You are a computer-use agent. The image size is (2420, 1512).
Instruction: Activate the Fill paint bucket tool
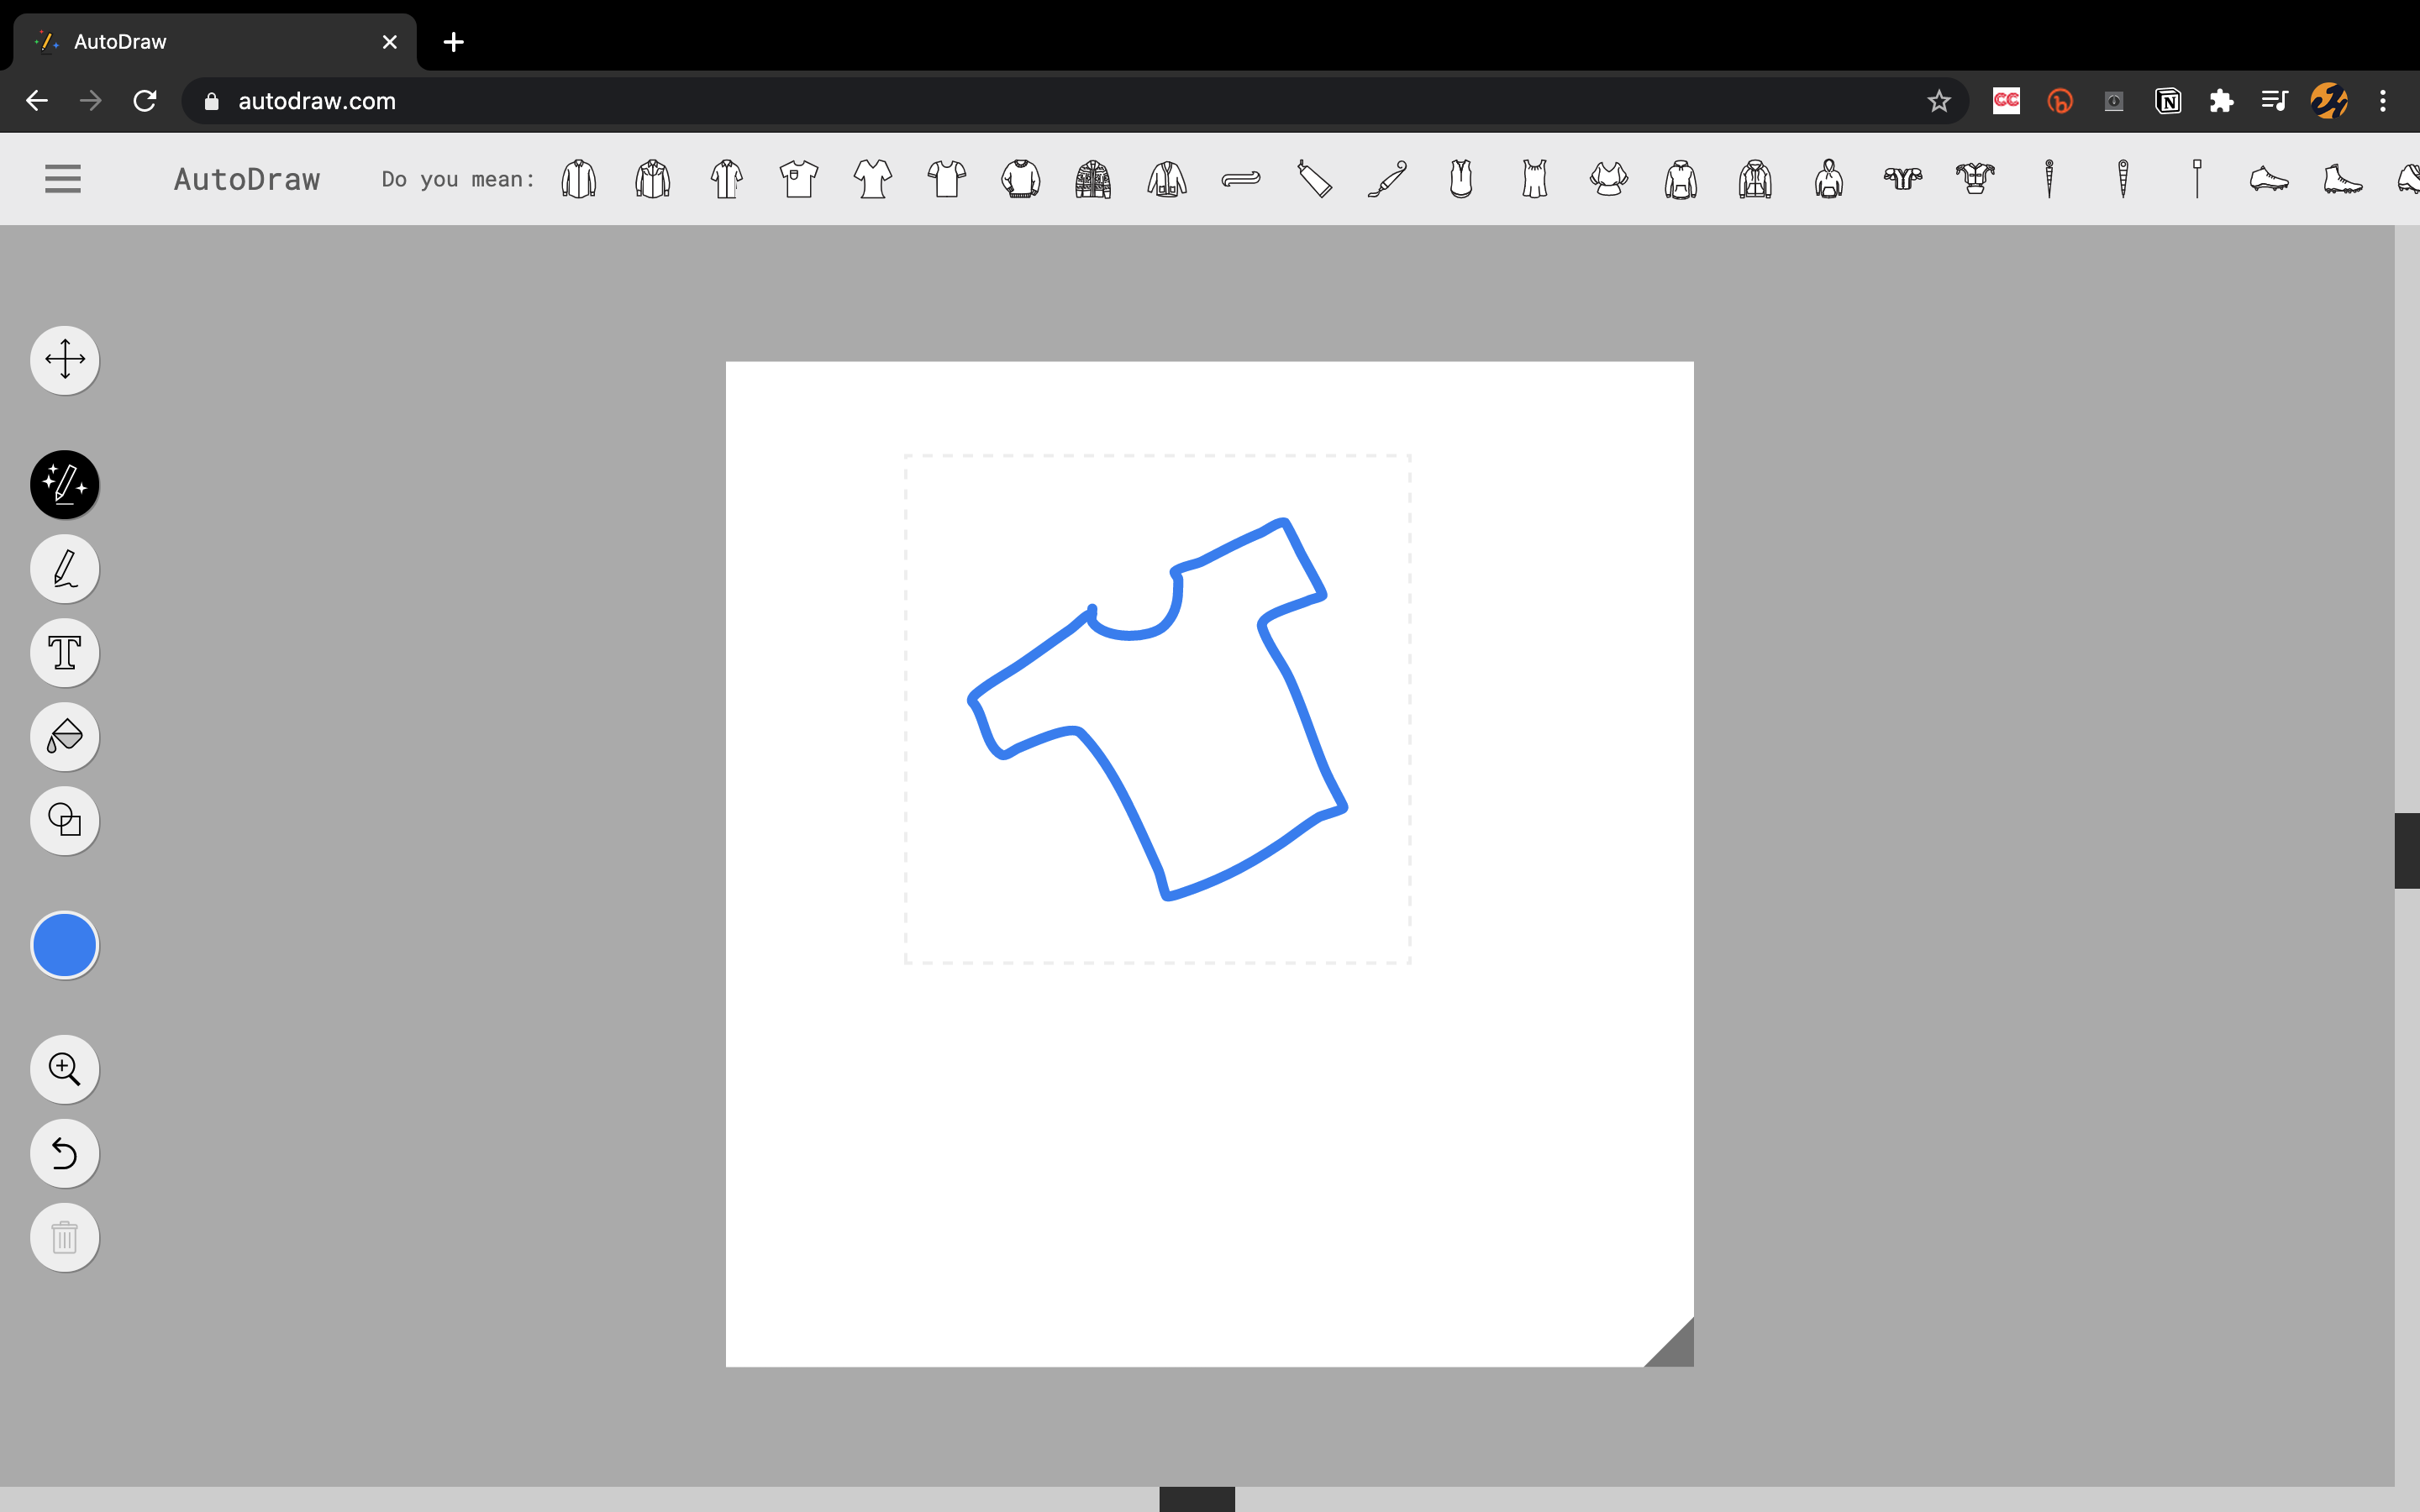pos(65,737)
